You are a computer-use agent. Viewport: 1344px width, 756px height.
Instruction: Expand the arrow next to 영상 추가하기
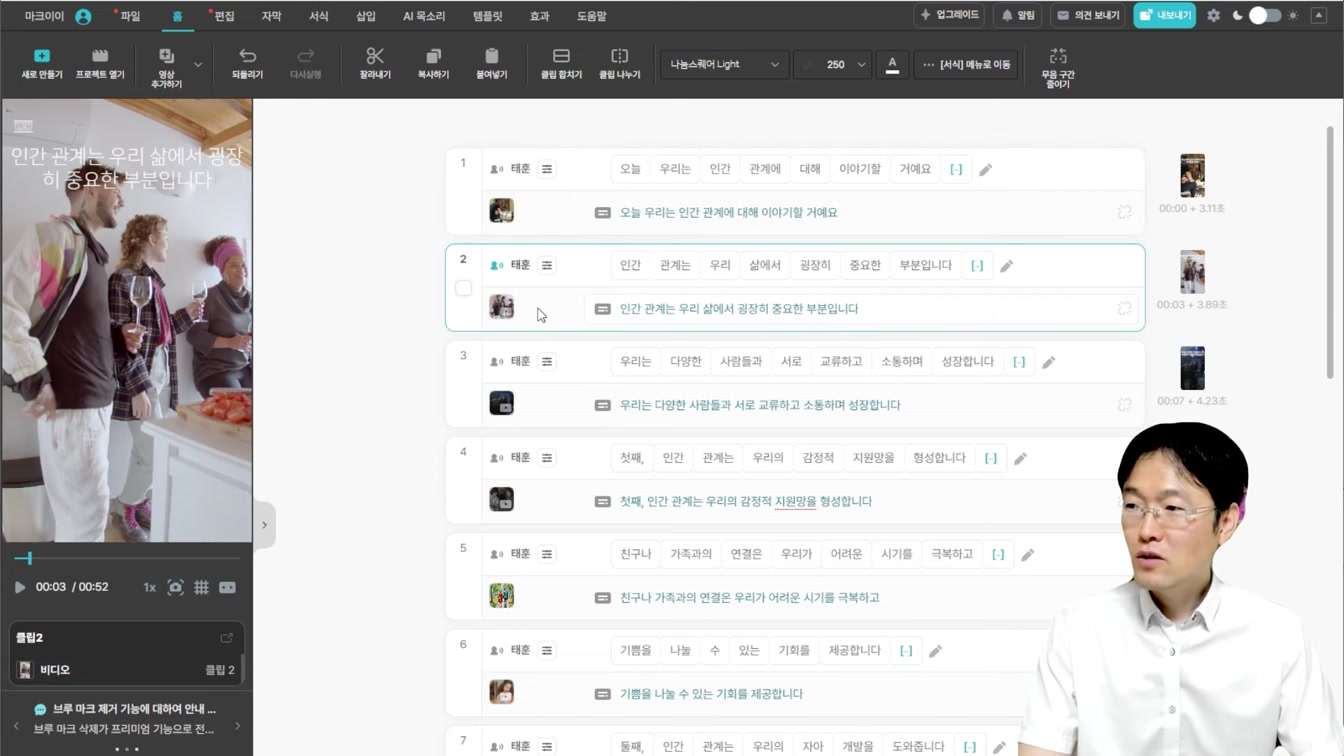click(198, 65)
